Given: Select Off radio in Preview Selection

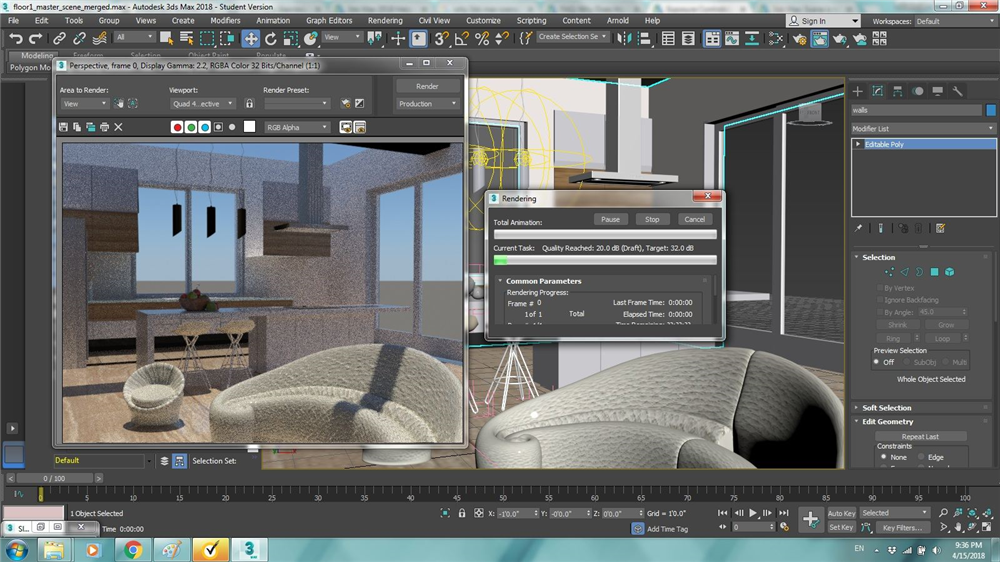Looking at the screenshot, I should click(x=876, y=362).
